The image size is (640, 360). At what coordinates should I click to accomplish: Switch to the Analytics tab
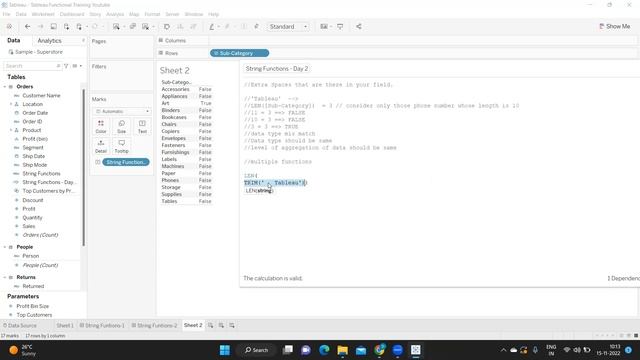tap(49, 41)
